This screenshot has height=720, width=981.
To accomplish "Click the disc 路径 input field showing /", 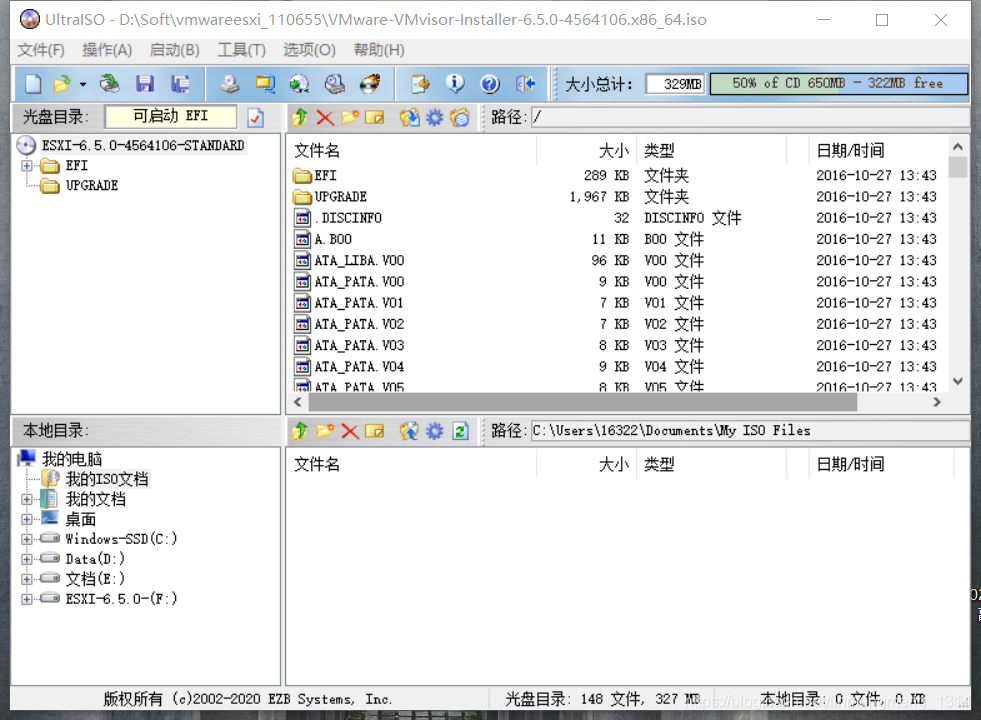I will [750, 117].
